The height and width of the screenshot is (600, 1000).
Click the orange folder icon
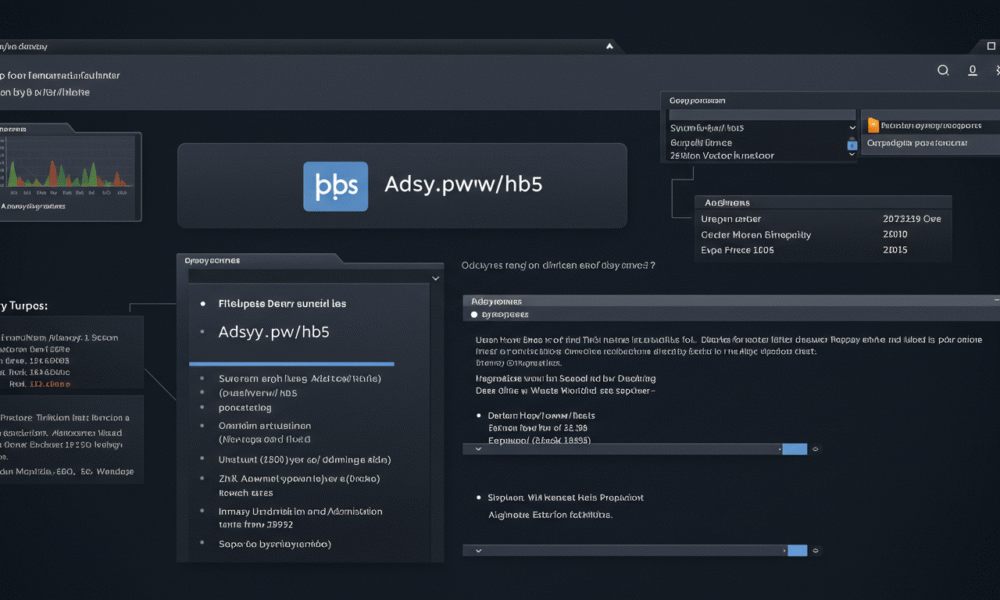pyautogui.click(x=873, y=126)
